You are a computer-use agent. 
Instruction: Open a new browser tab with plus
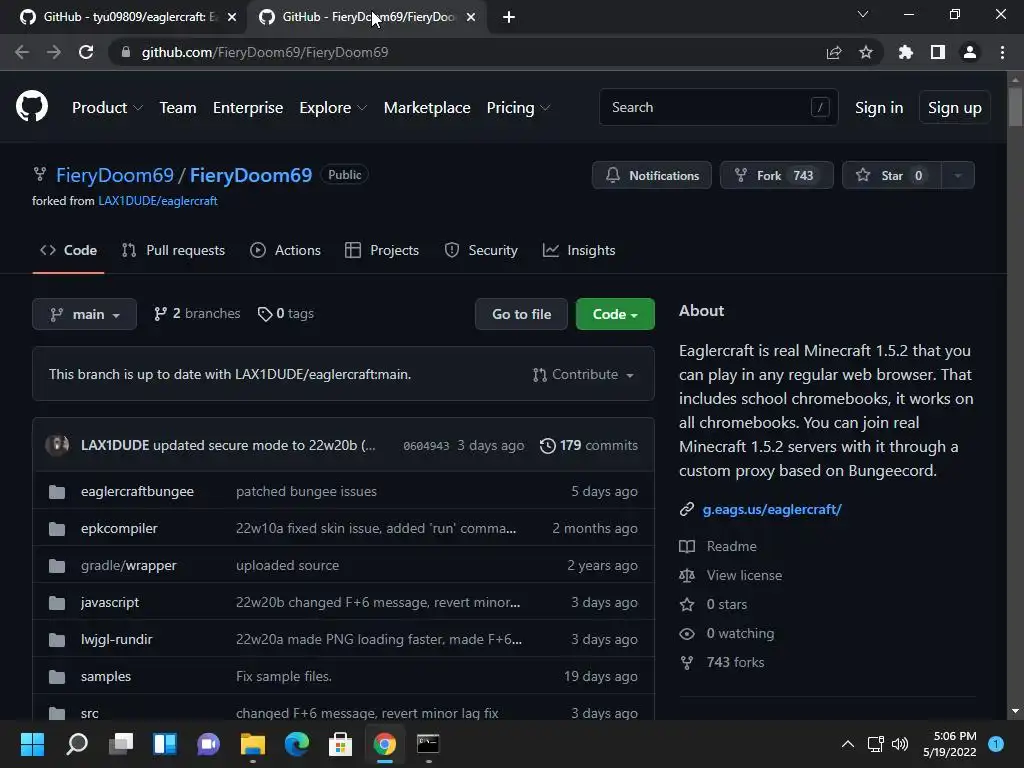pyautogui.click(x=509, y=17)
